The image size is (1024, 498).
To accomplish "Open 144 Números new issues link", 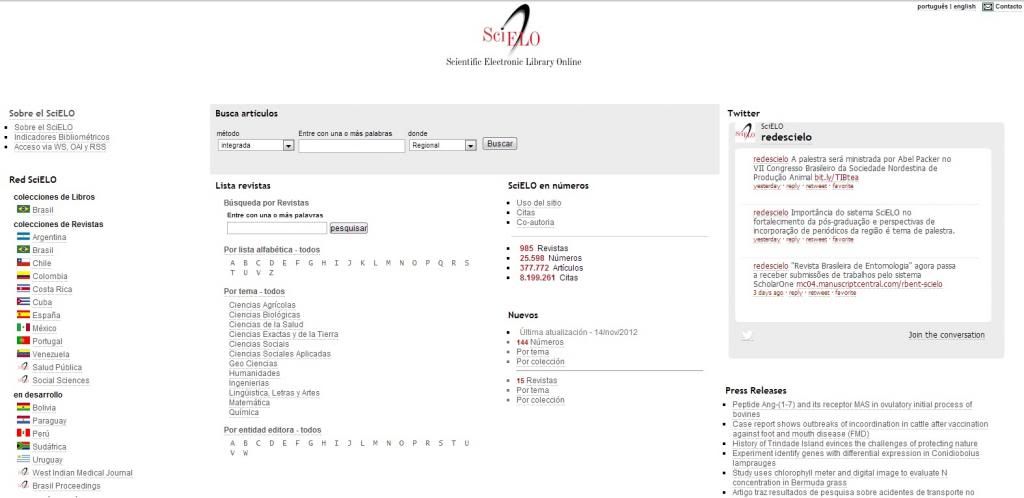I will point(539,342).
